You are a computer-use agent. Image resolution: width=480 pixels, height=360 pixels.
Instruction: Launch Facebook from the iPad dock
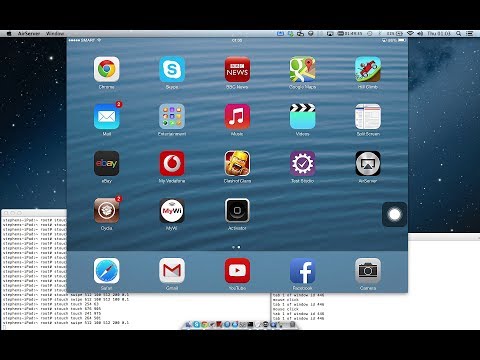click(x=302, y=271)
